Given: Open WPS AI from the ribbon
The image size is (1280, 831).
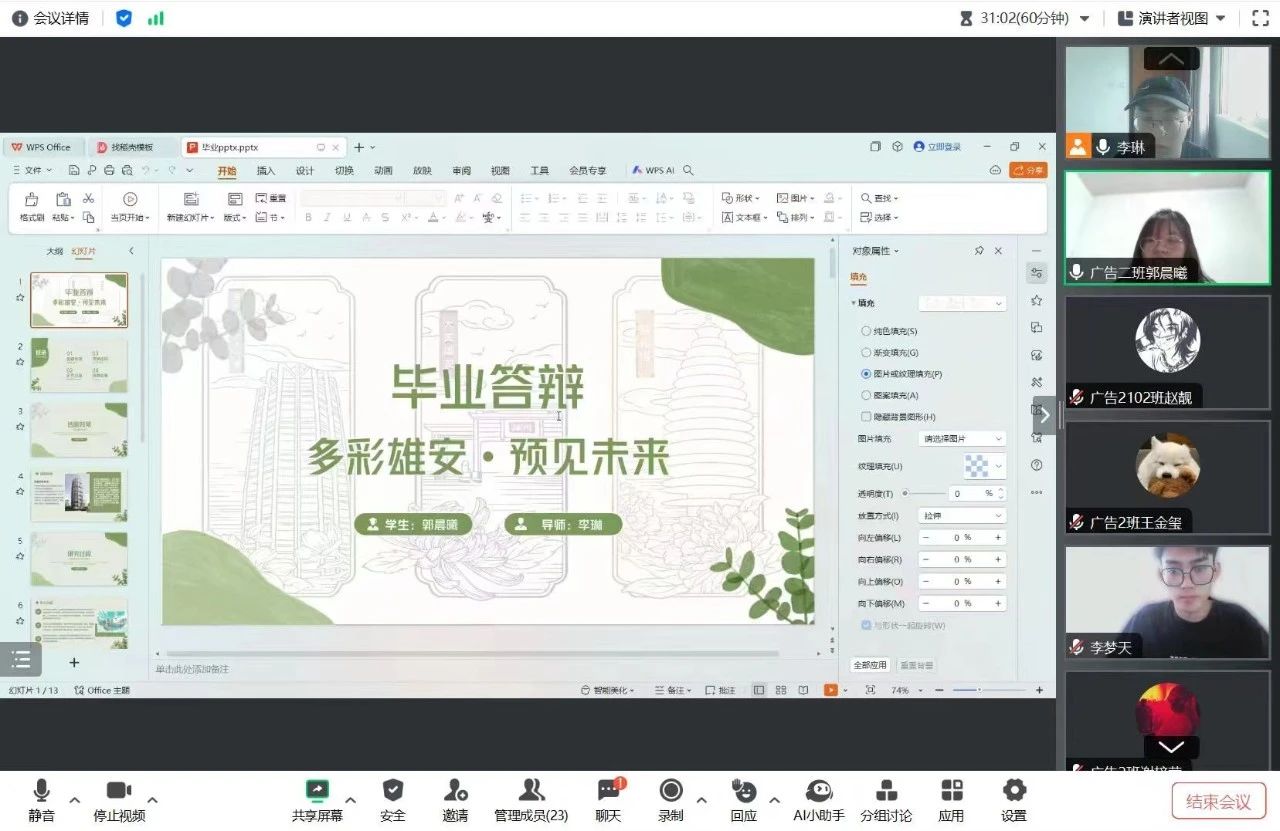Looking at the screenshot, I should click(655, 169).
